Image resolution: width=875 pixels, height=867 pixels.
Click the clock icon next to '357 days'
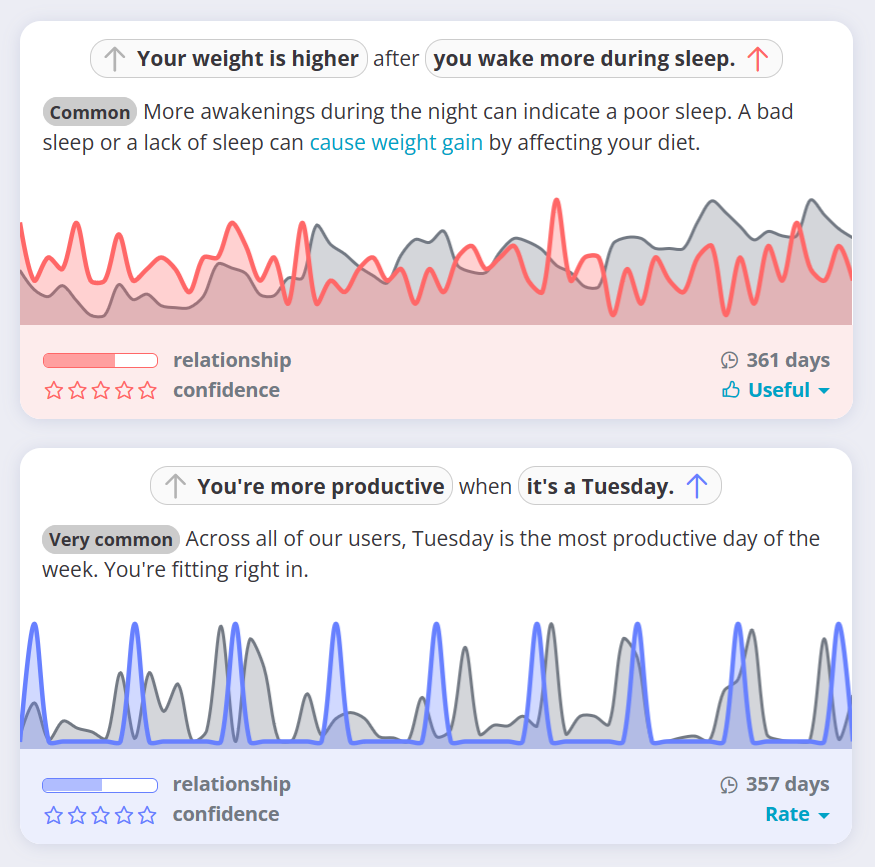[730, 784]
